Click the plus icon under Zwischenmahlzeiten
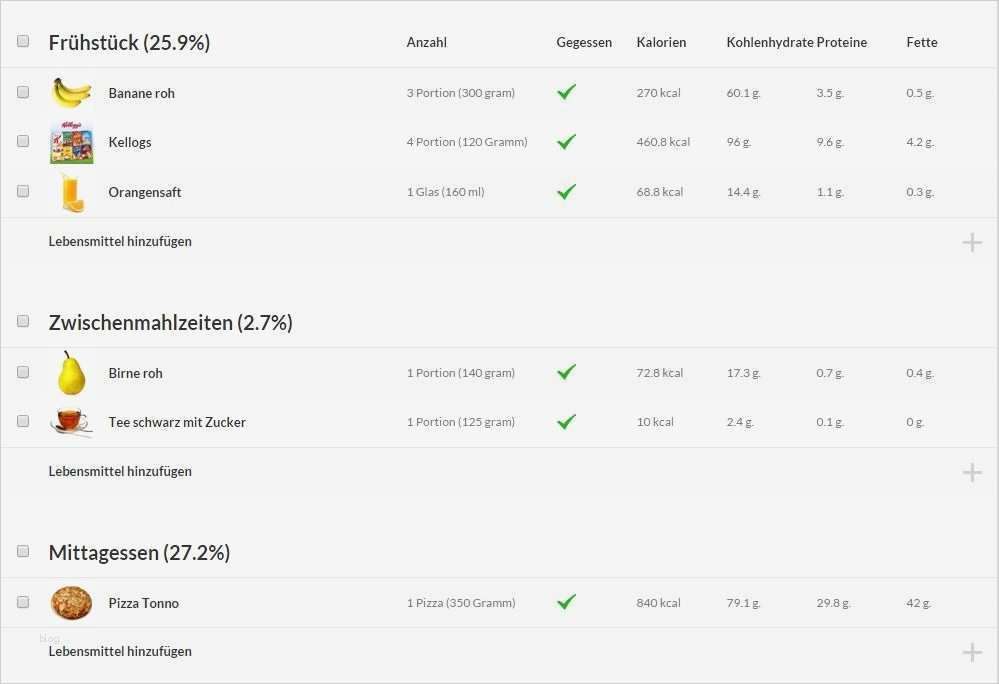This screenshot has height=684, width=999. tap(971, 472)
